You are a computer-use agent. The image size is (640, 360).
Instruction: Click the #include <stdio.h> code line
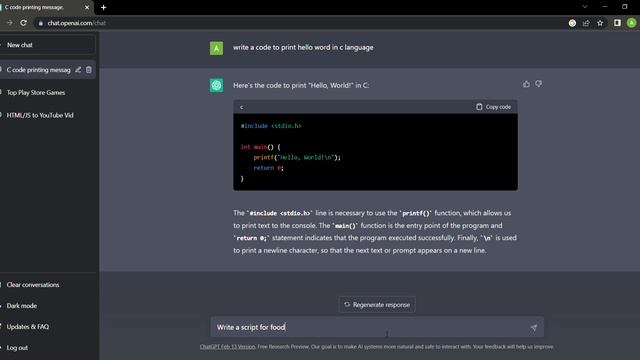click(x=271, y=126)
